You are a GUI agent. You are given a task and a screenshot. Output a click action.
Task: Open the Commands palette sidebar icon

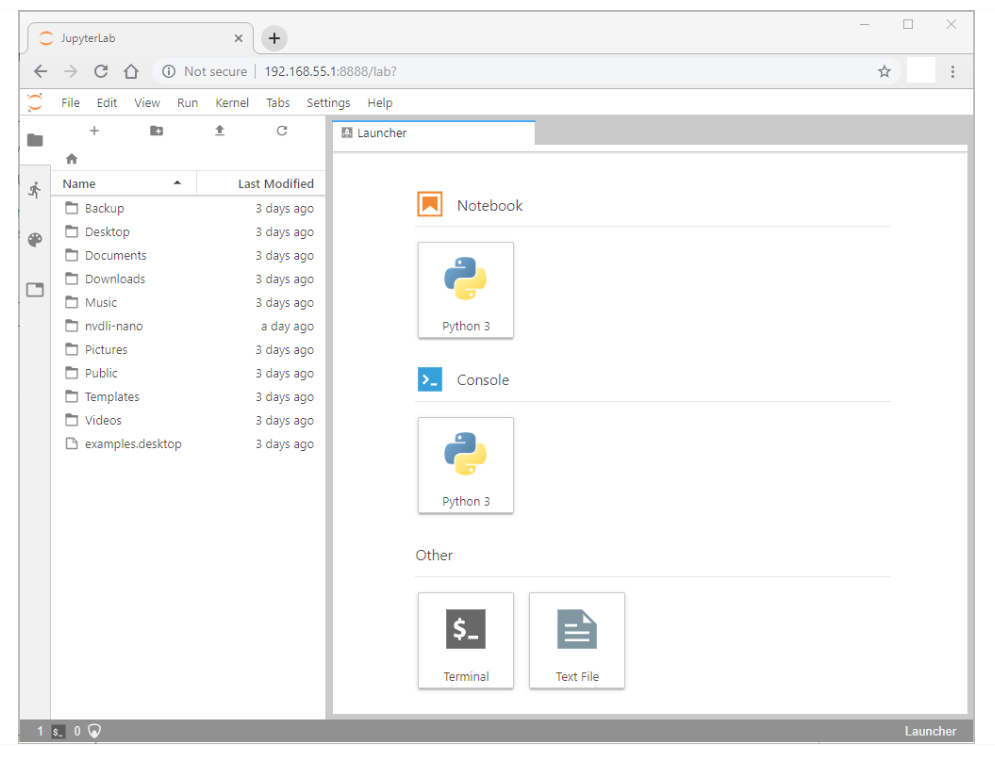click(35, 240)
